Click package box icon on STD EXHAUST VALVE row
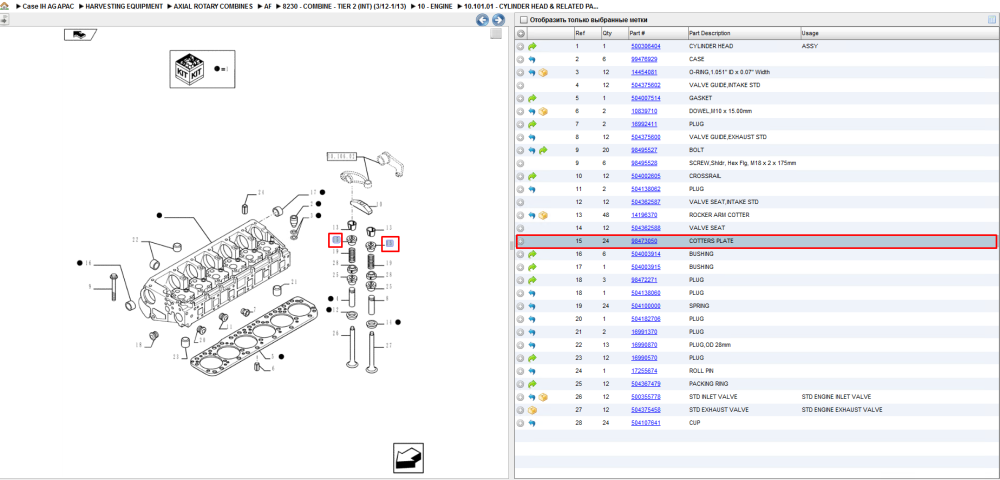 (533, 409)
